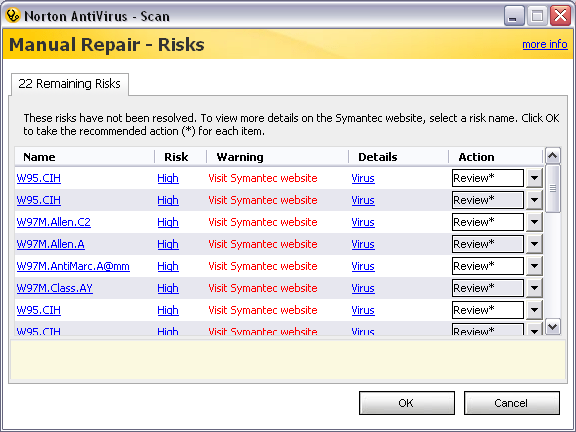
Task: Click Visit Symantec website text for W97M.AntiMarc.A@mm
Action: (263, 266)
